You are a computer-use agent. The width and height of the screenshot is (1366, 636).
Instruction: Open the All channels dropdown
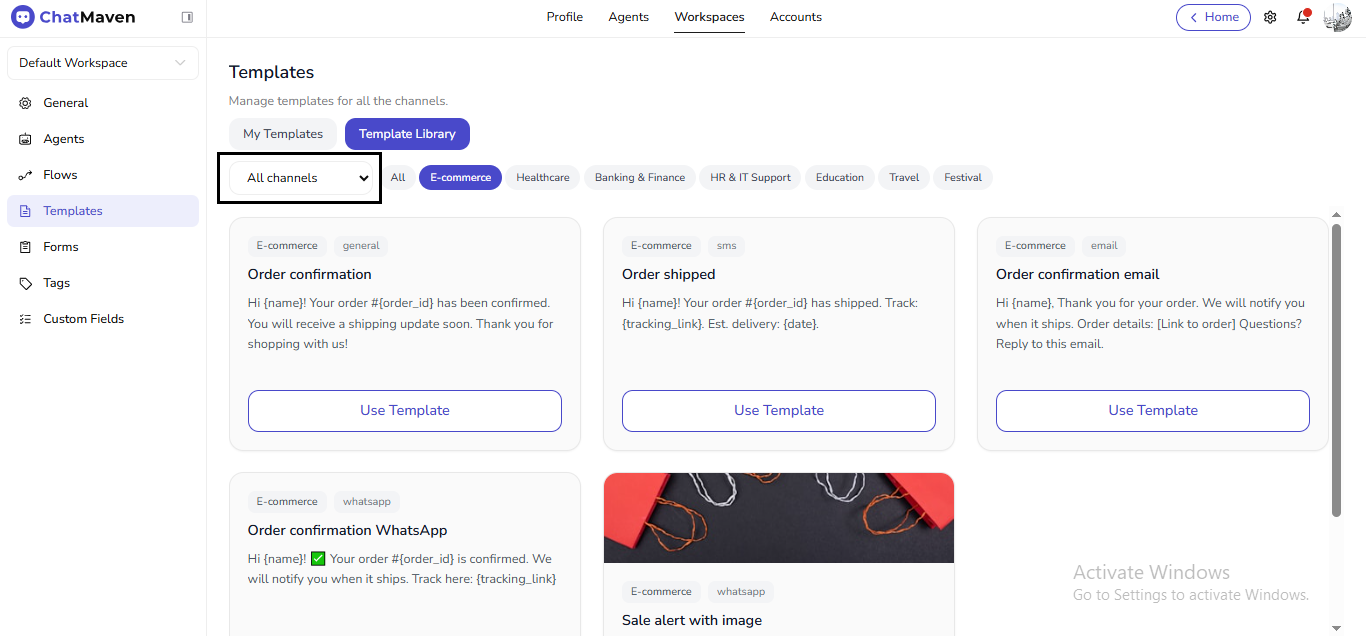coord(298,177)
